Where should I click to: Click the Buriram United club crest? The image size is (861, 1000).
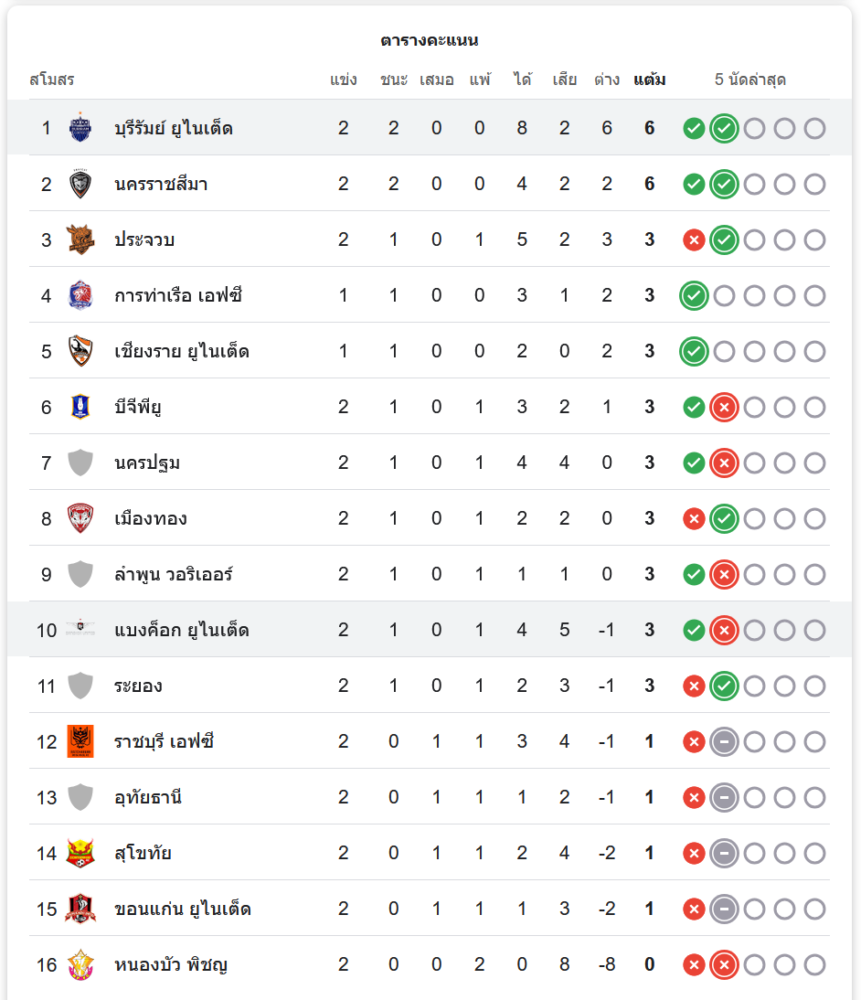(x=80, y=128)
